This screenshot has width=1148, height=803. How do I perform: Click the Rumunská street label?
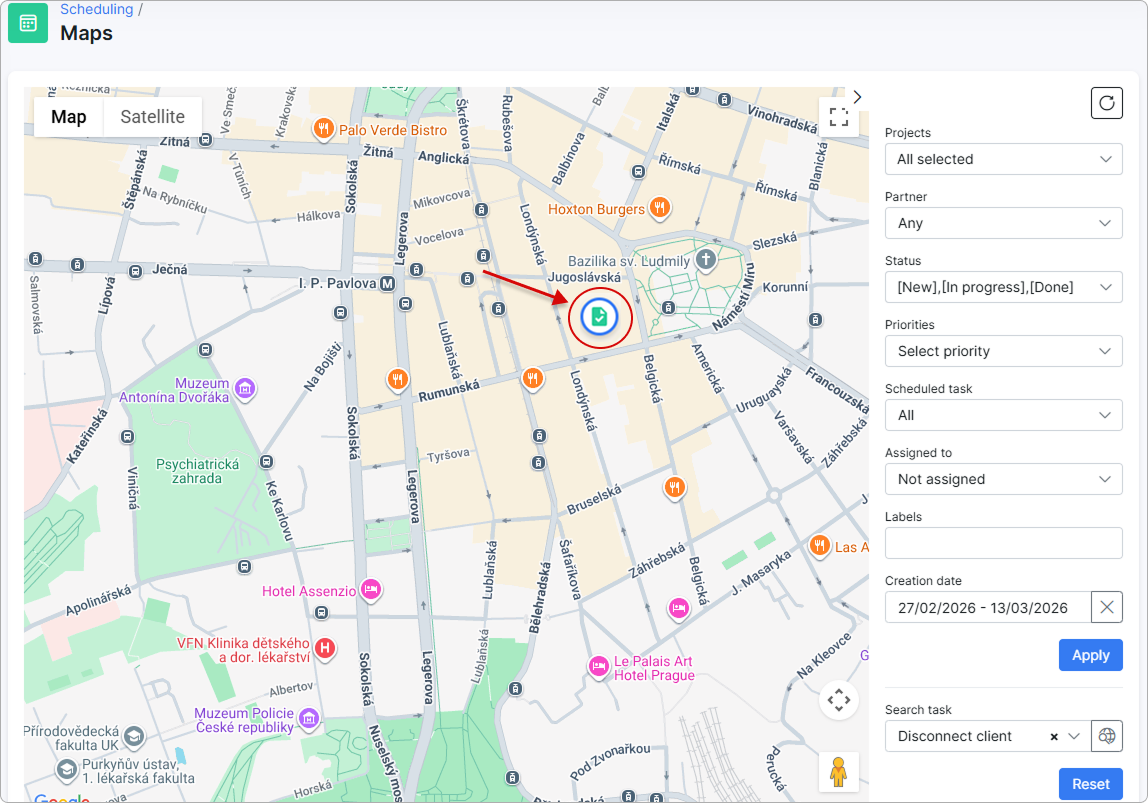[x=449, y=390]
